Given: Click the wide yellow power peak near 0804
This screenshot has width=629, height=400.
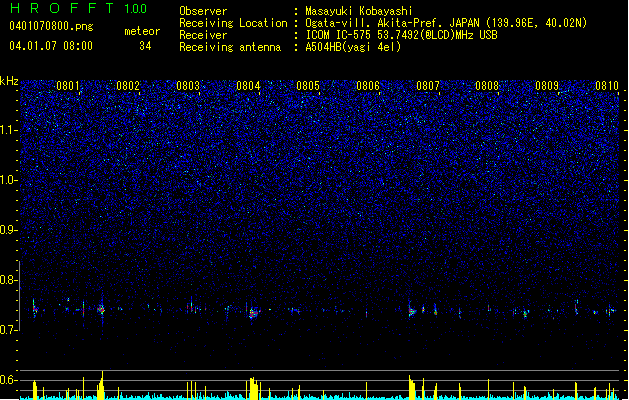Looking at the screenshot, I should tap(253, 388).
